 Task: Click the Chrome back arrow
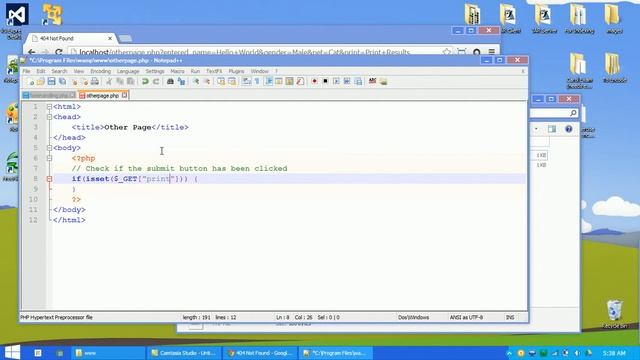(x=31, y=52)
